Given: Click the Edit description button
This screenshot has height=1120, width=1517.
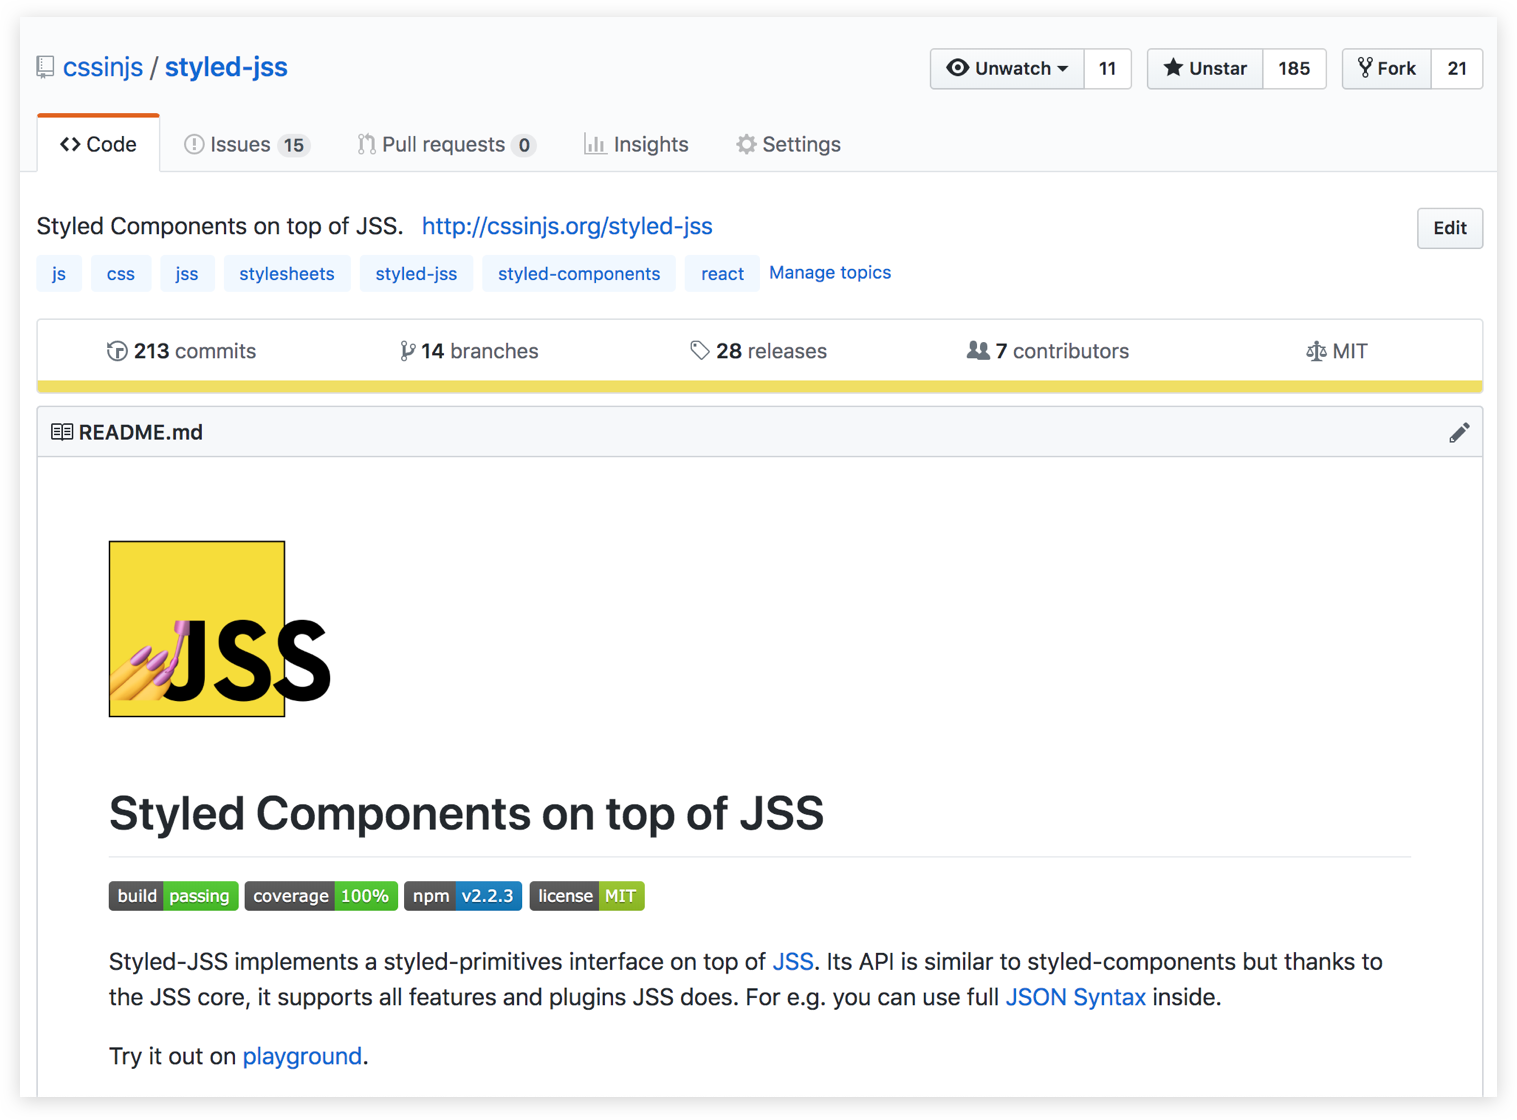Looking at the screenshot, I should point(1449,228).
